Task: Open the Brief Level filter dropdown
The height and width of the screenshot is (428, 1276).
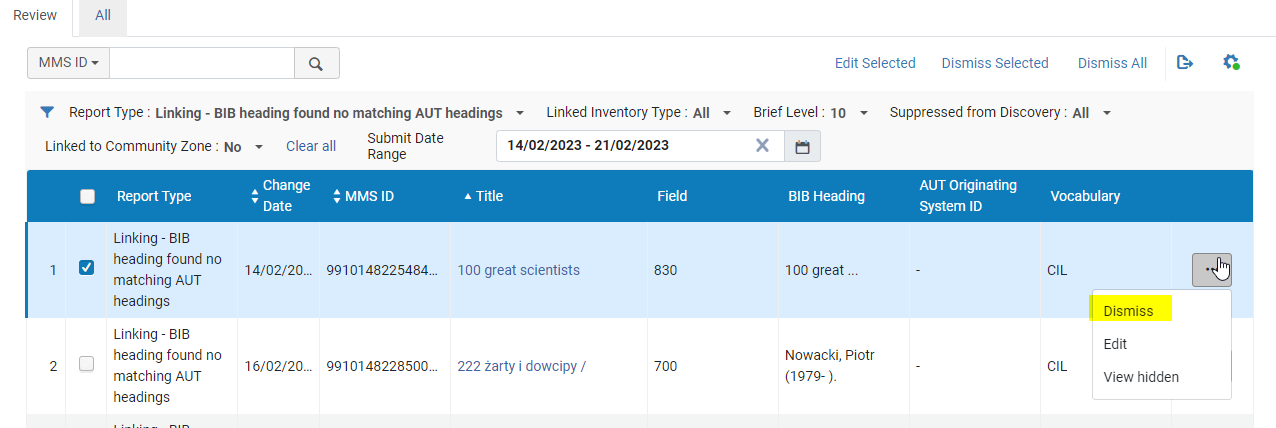Action: [864, 113]
